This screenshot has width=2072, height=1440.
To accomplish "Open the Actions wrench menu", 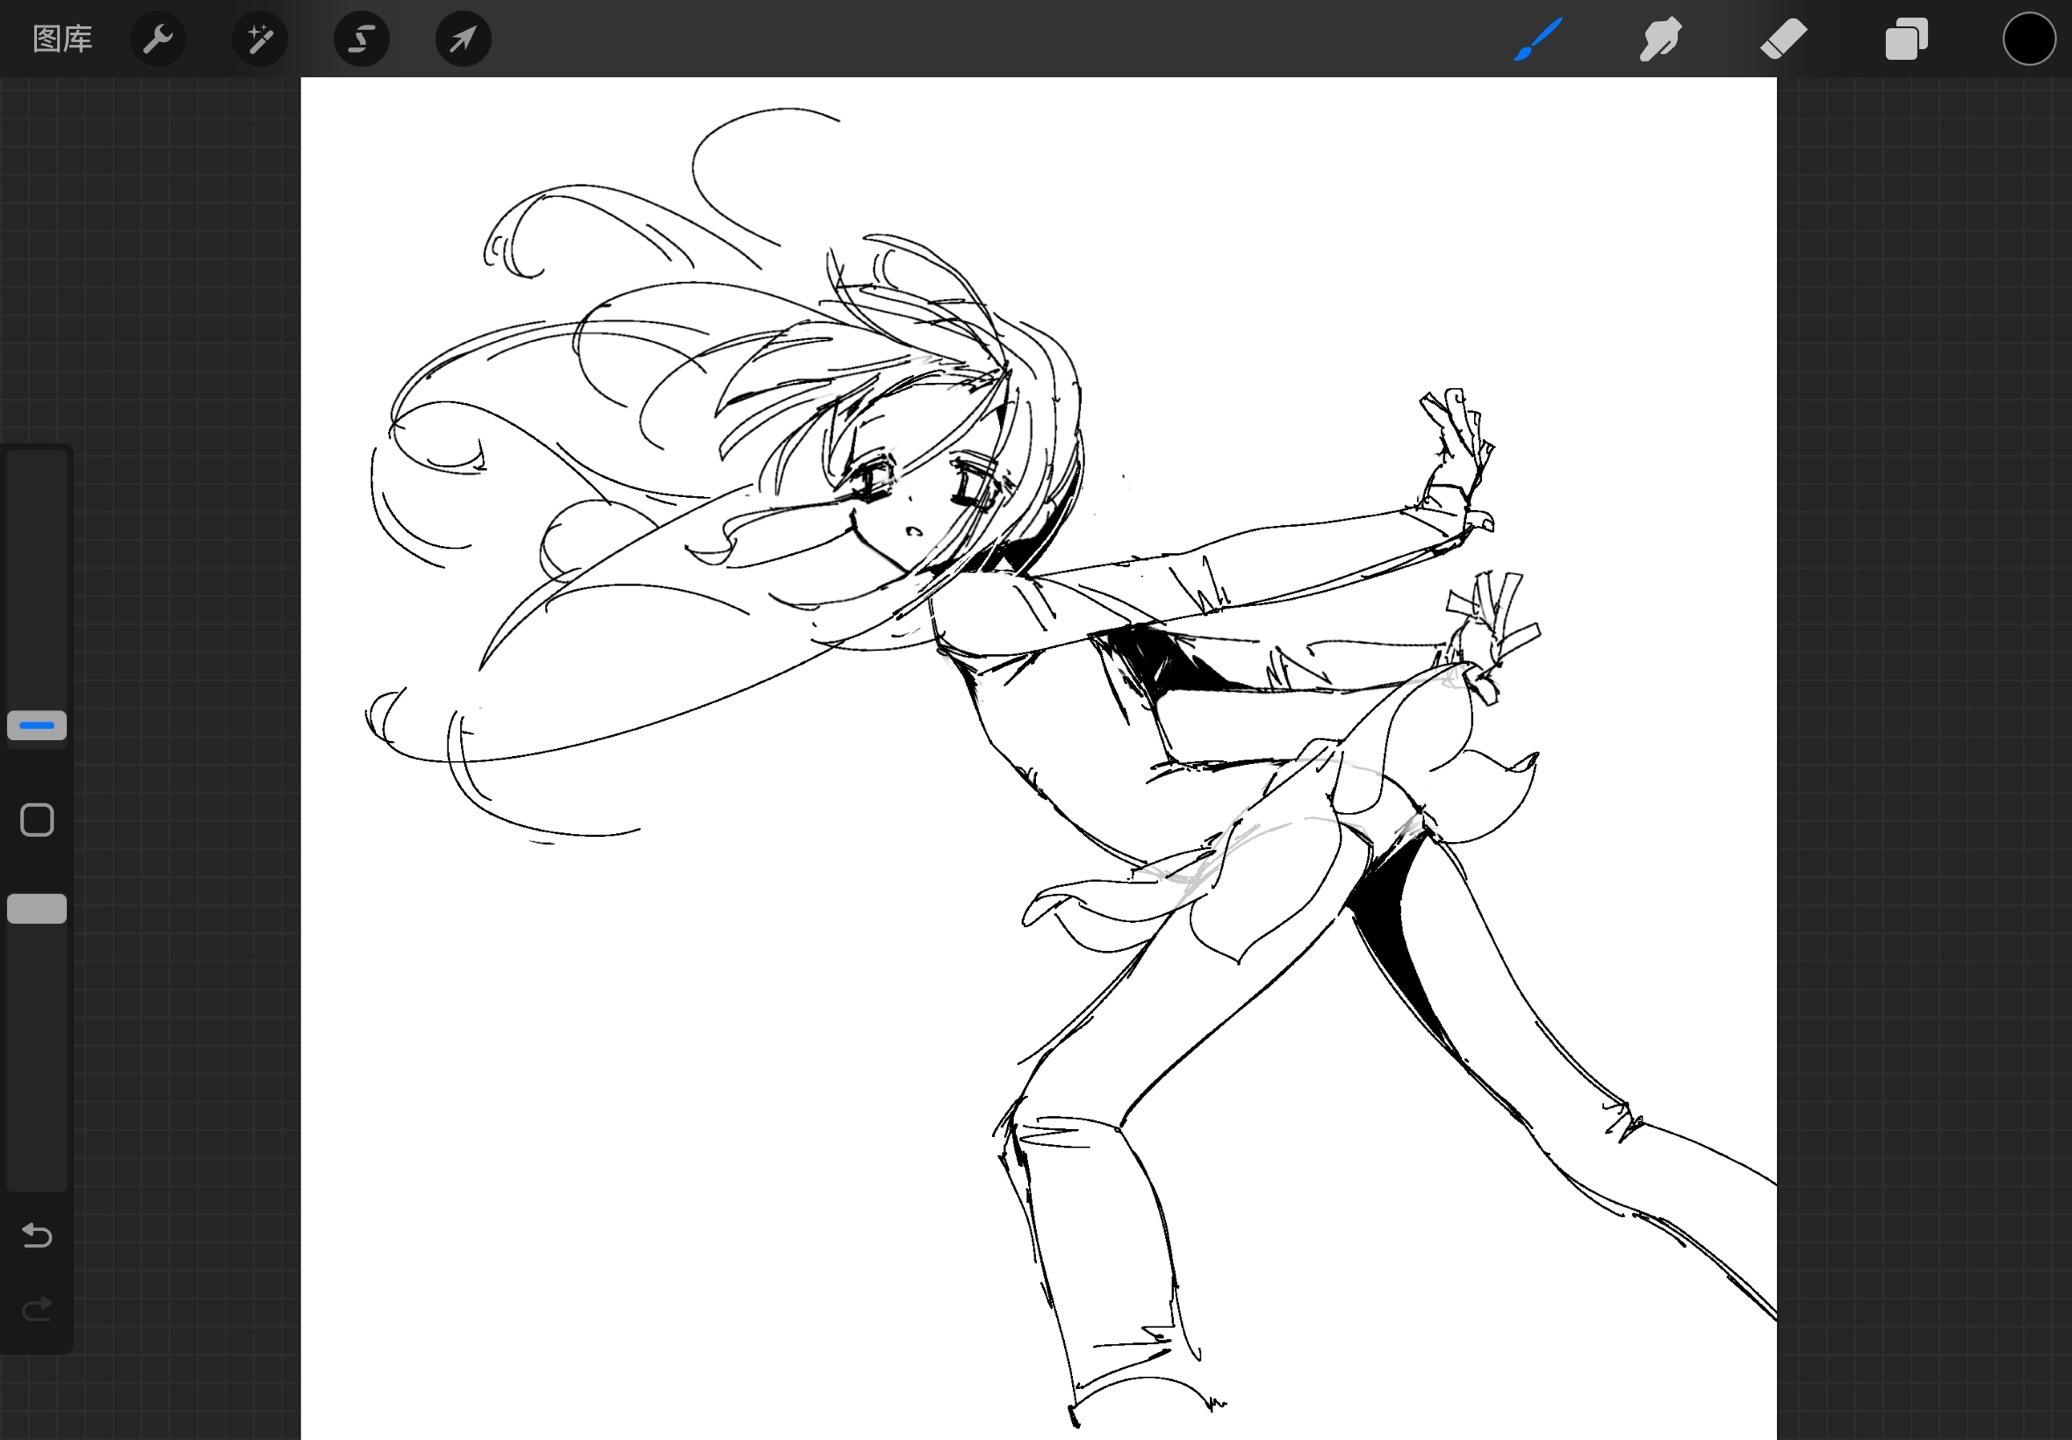I will pyautogui.click(x=158, y=39).
